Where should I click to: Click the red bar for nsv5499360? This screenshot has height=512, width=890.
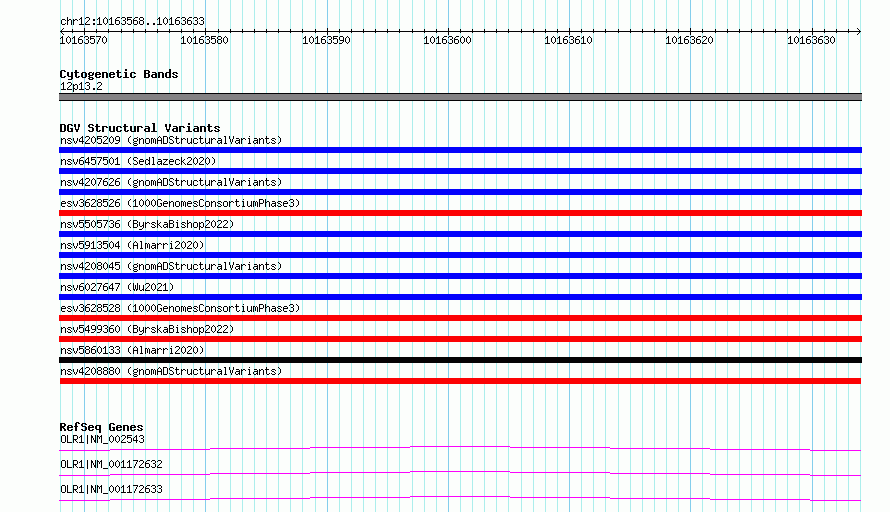pyautogui.click(x=460, y=339)
